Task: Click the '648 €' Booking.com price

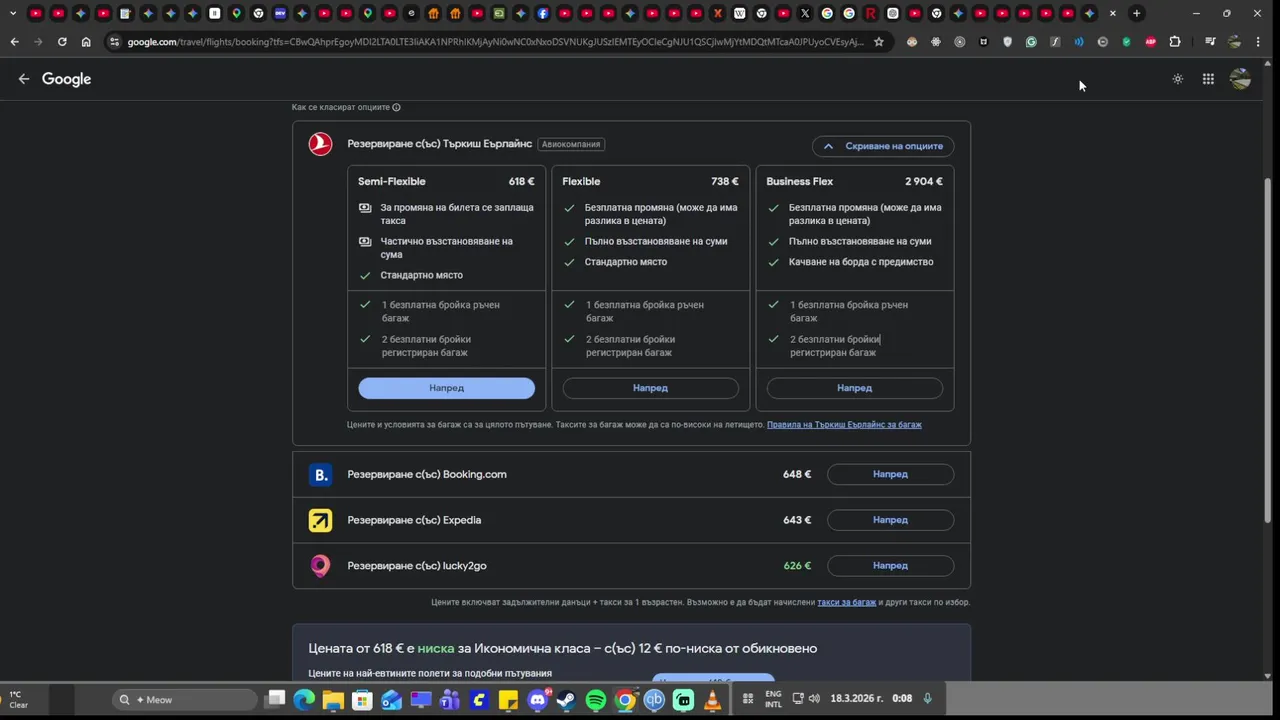Action: tap(797, 475)
